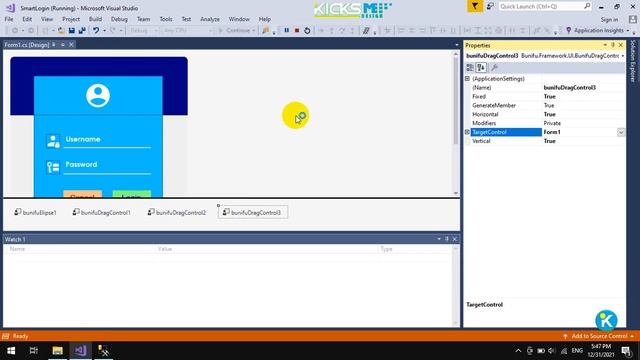Viewport: 640px width, 360px height.
Task: Open the Properties object selector dropdown
Action: click(623, 56)
